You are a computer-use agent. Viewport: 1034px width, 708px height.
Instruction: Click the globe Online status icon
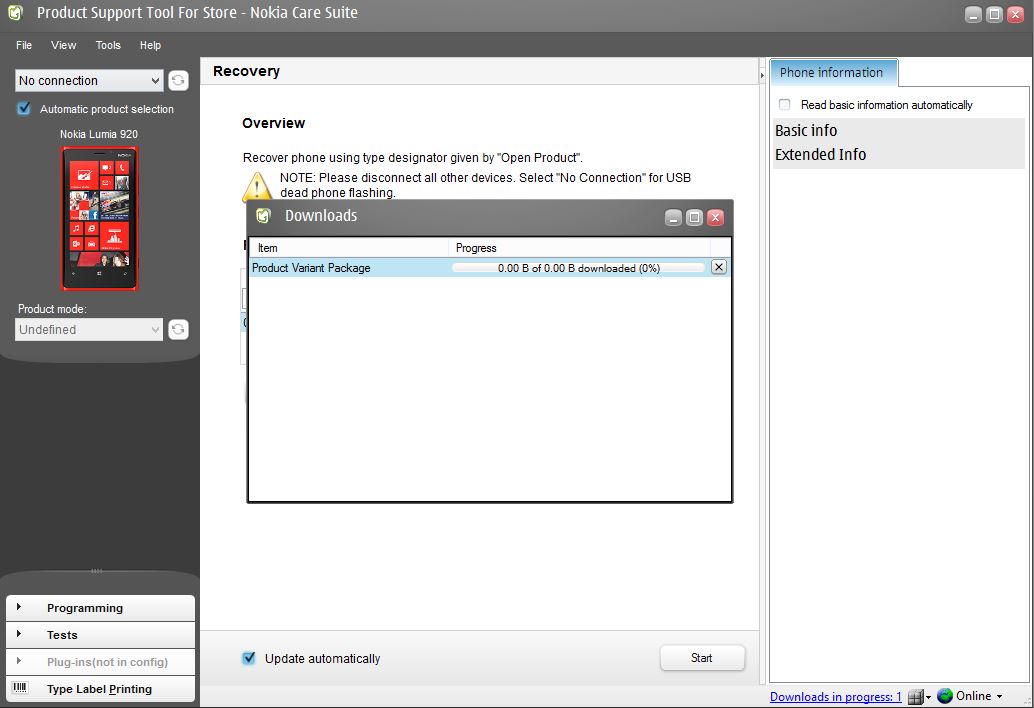945,696
